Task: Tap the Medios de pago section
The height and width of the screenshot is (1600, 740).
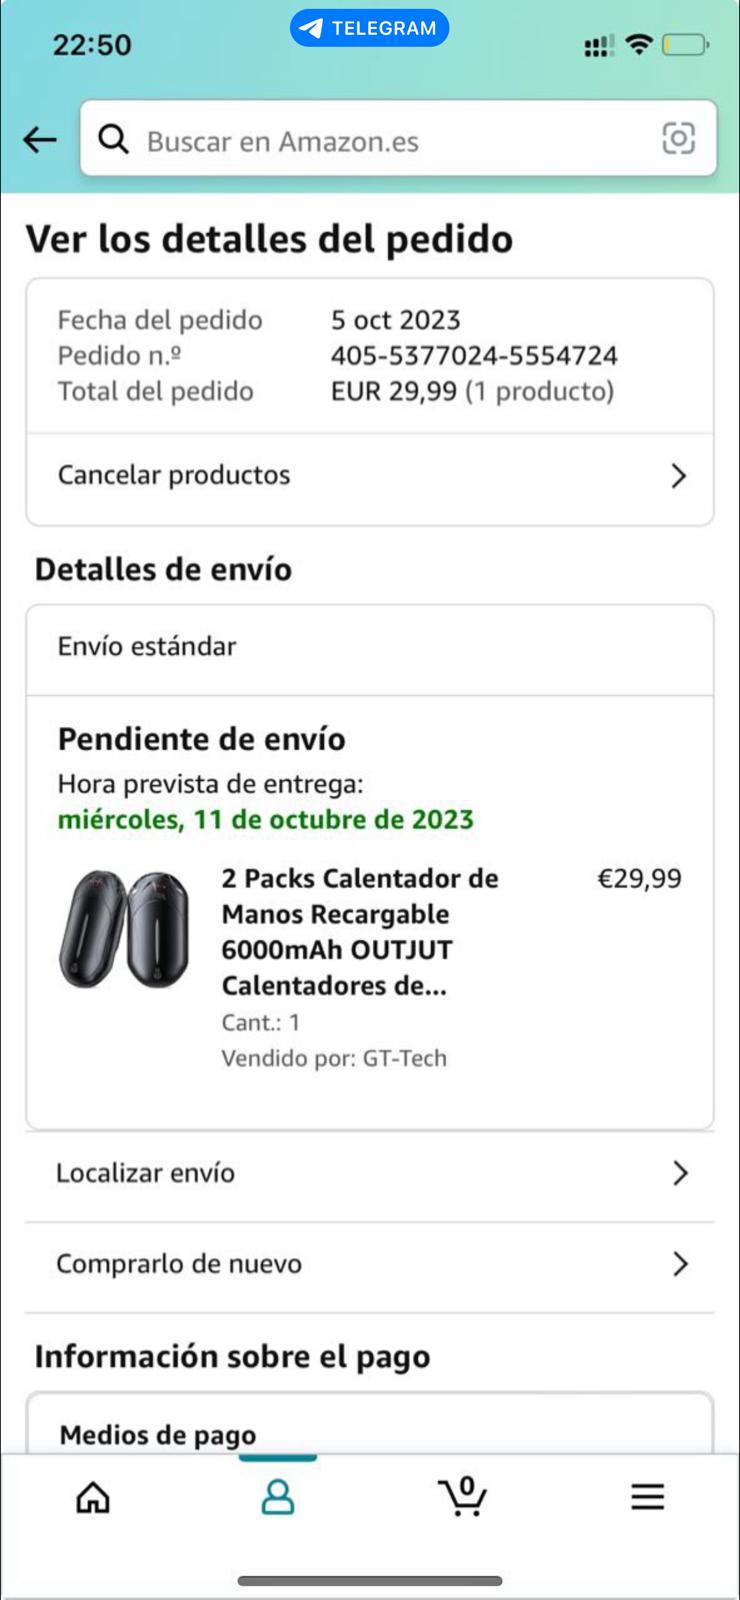Action: pos(158,1435)
